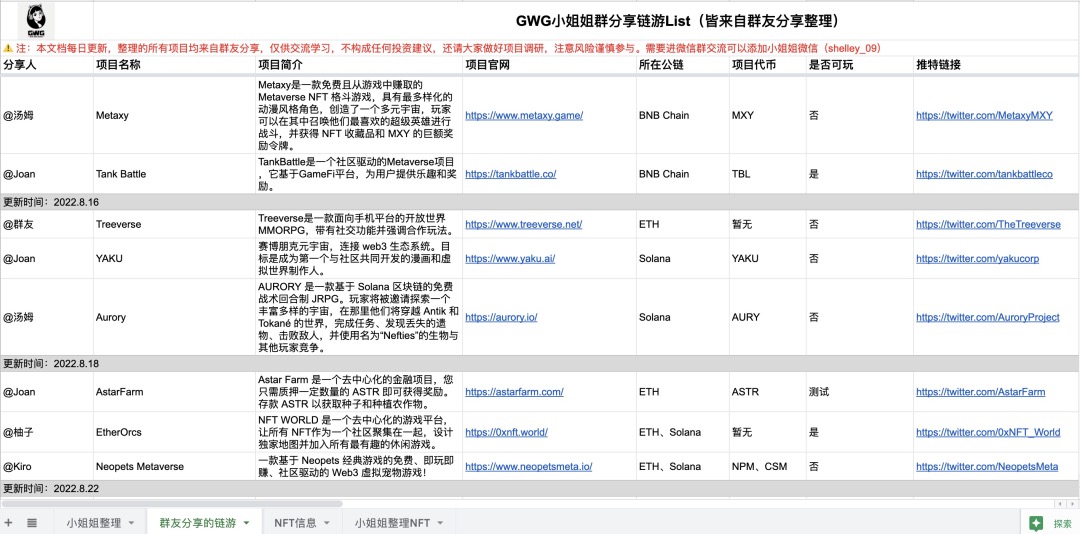Select the 项目代币 header cell
Image resolution: width=1080 pixels, height=534 pixels.
coord(767,65)
